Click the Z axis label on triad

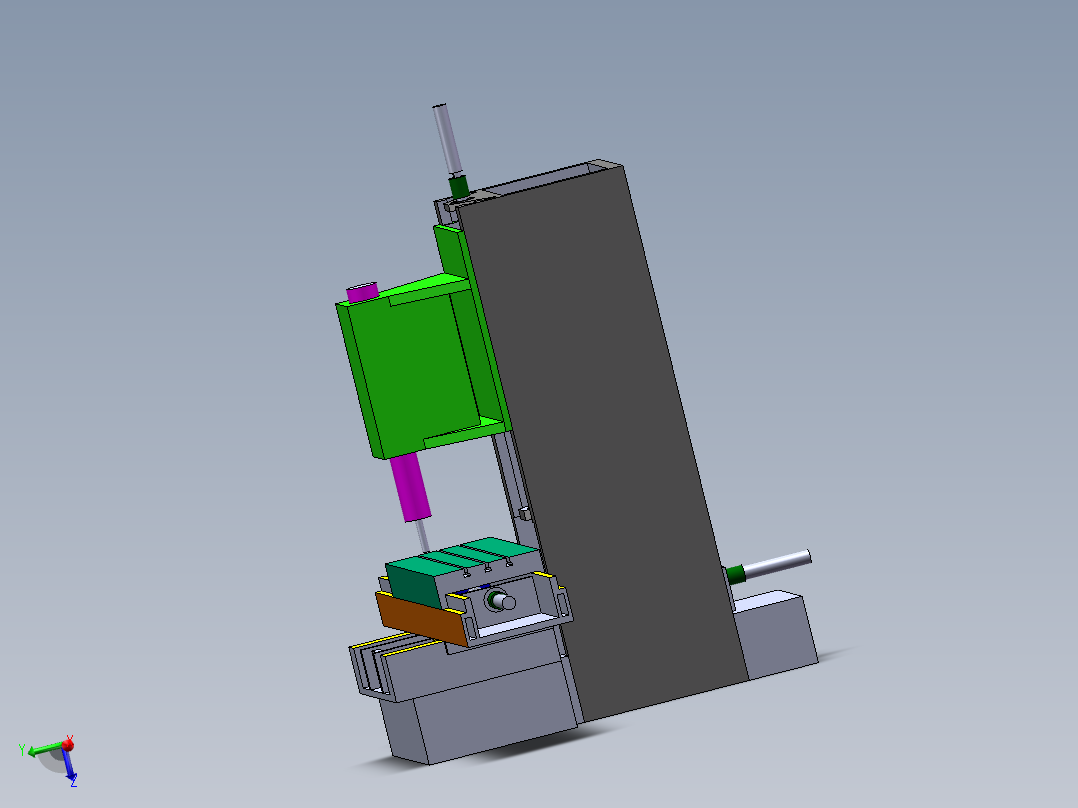click(74, 782)
